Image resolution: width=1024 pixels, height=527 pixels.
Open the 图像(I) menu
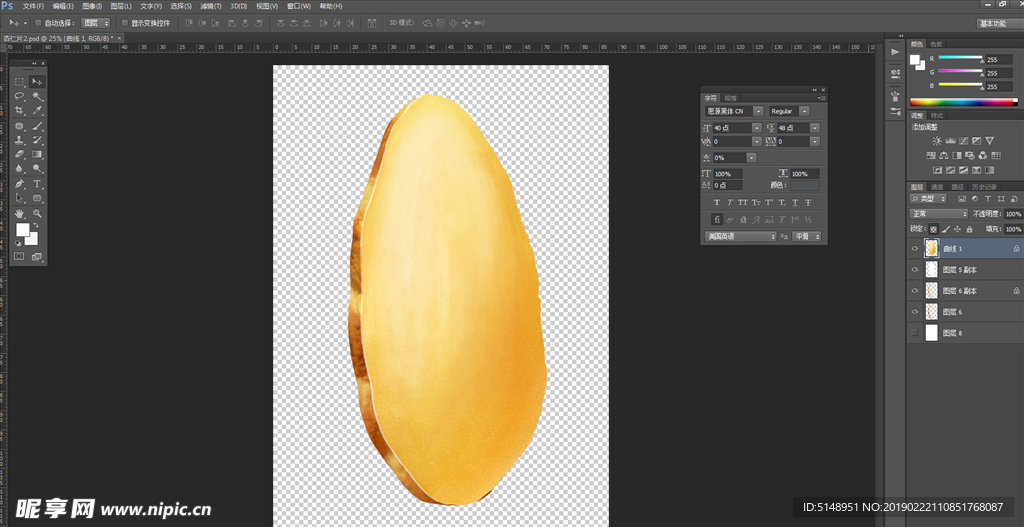point(91,6)
